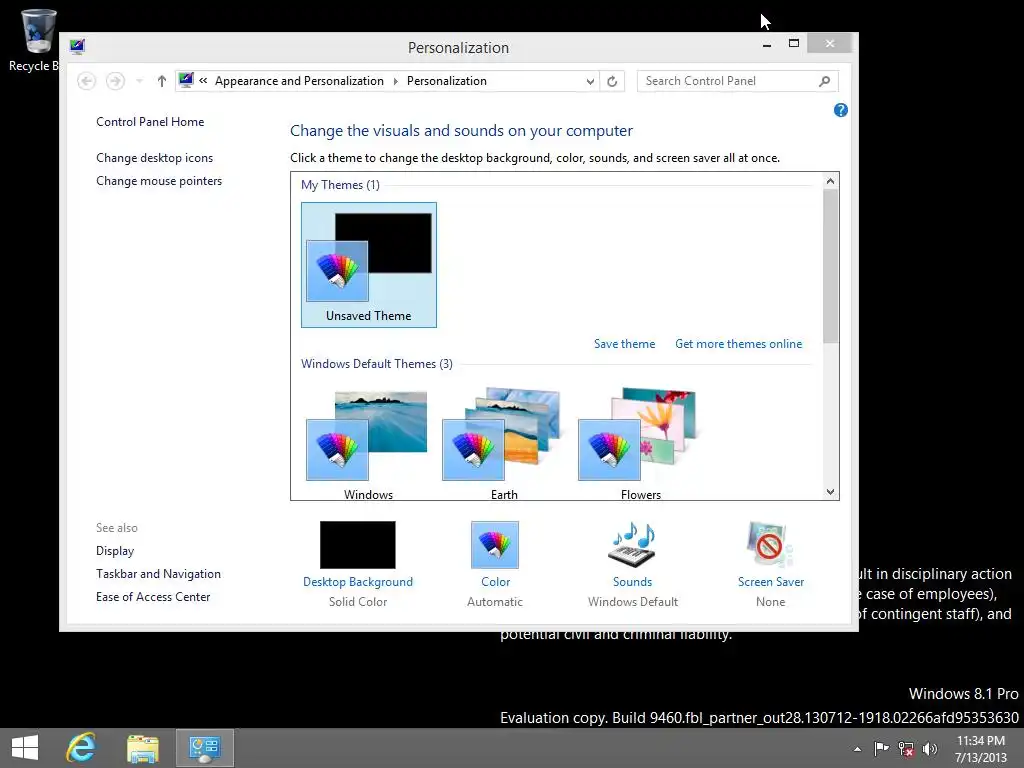1024x768 pixels.
Task: Open Control Panel Home
Action: pos(150,122)
